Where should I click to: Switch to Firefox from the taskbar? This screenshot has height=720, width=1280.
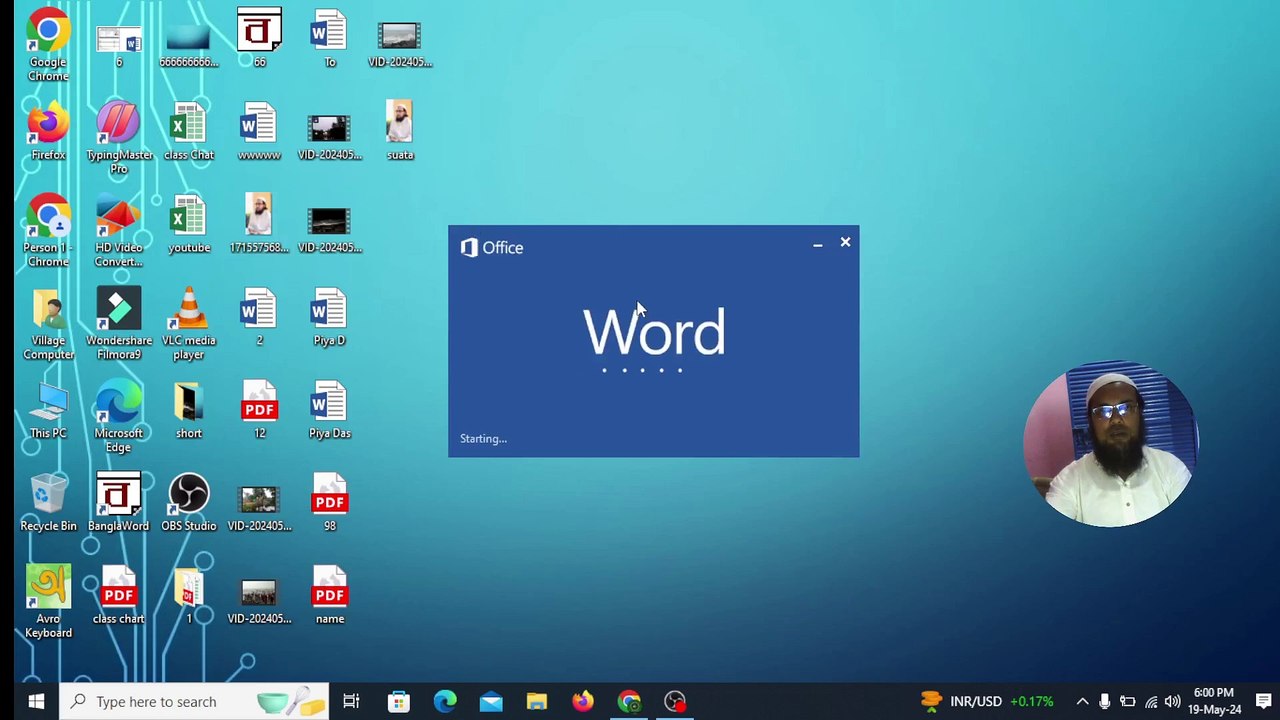(583, 701)
